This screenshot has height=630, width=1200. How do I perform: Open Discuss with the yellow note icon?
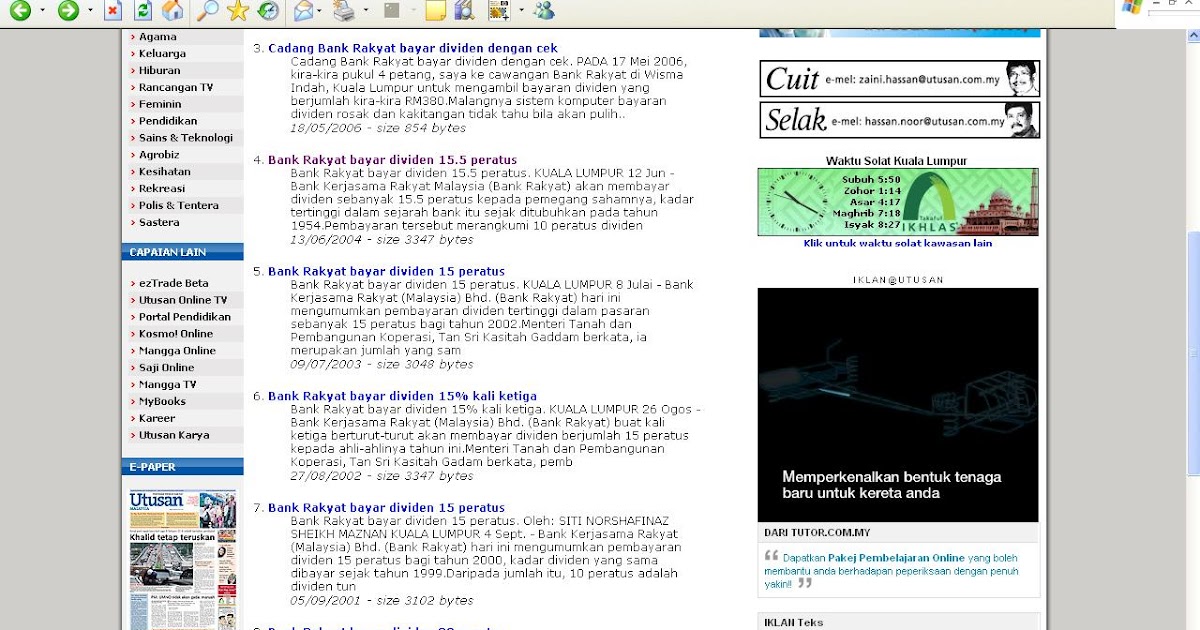tap(435, 11)
